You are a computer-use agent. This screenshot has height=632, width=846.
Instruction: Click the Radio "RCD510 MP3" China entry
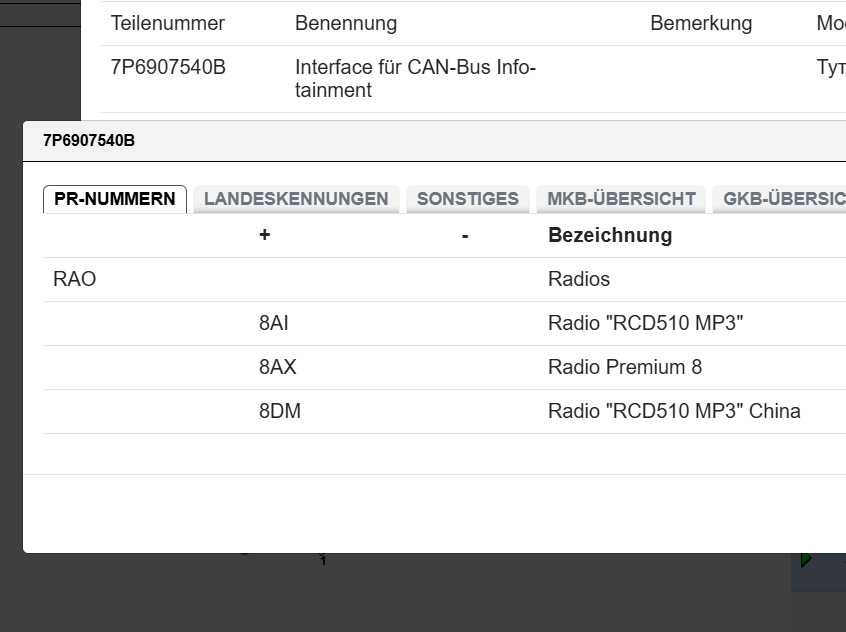[674, 412]
